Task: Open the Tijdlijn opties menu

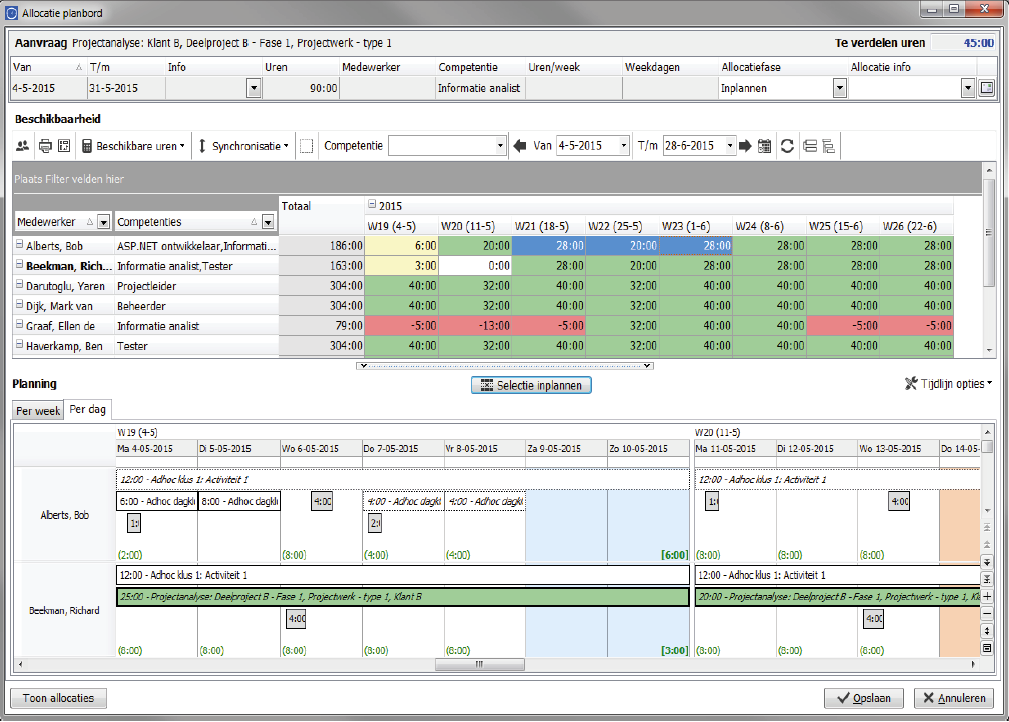Action: [x=949, y=384]
